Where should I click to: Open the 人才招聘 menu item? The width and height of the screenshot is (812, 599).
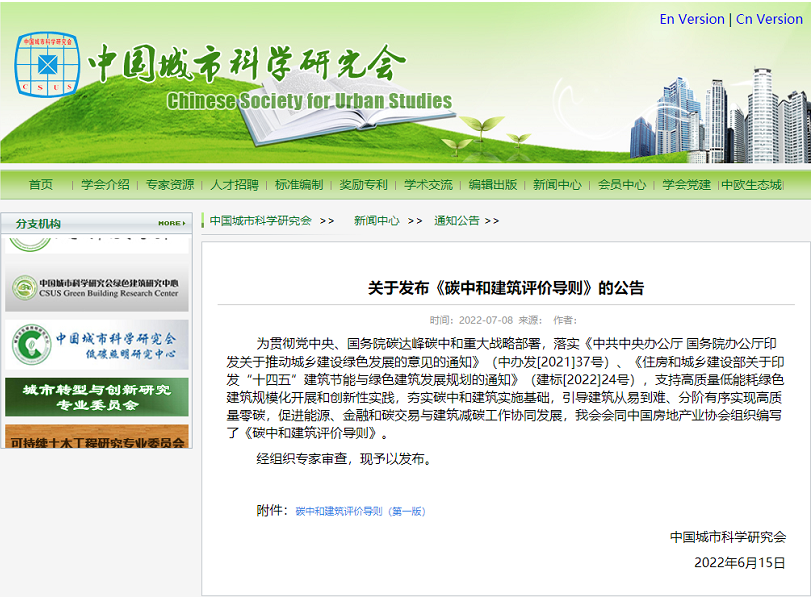tap(235, 184)
